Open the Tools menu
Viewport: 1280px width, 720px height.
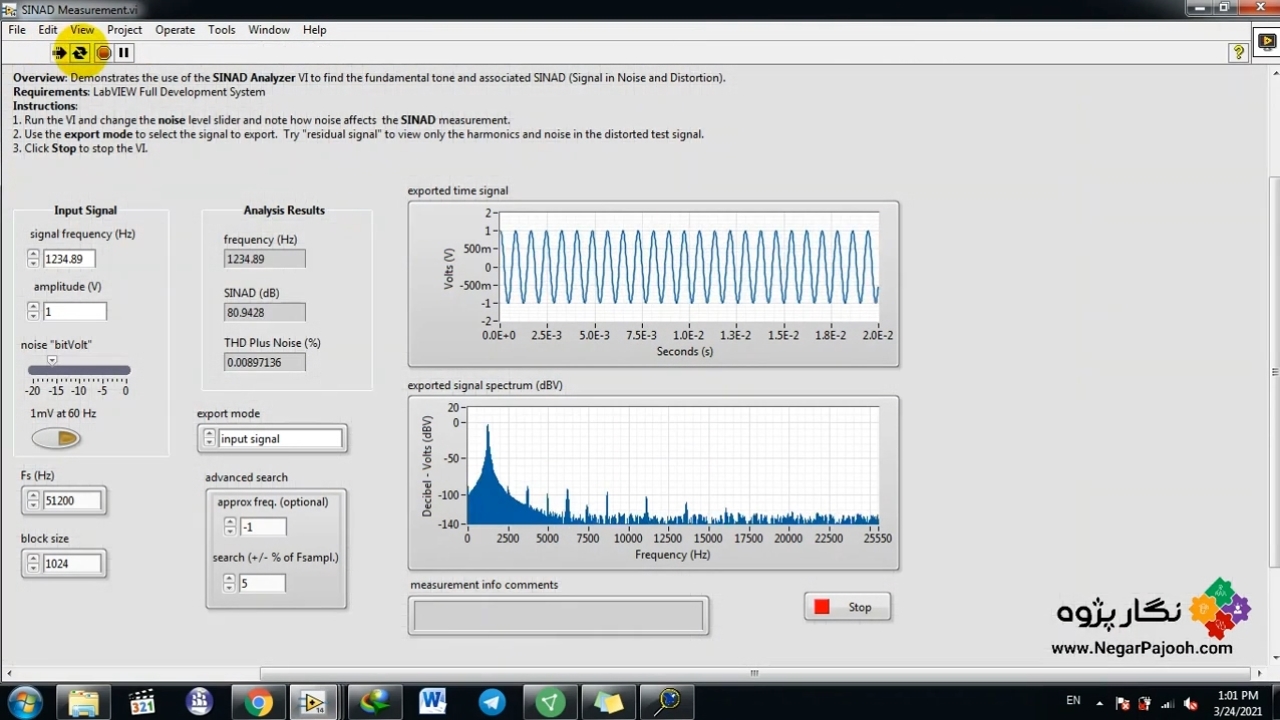pos(221,30)
